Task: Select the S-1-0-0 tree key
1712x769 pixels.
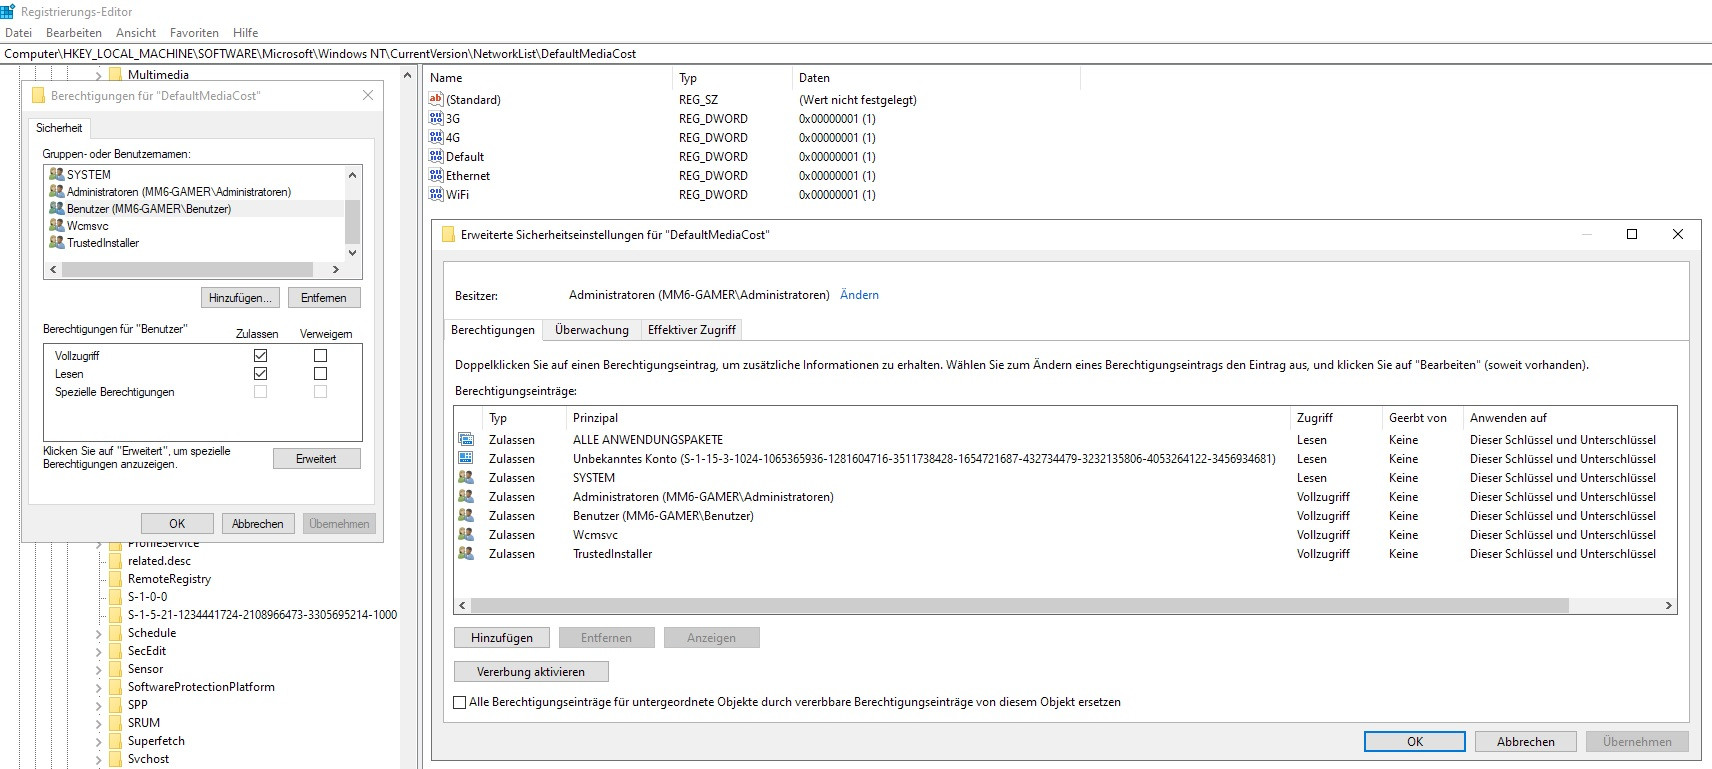Action: 147,597
